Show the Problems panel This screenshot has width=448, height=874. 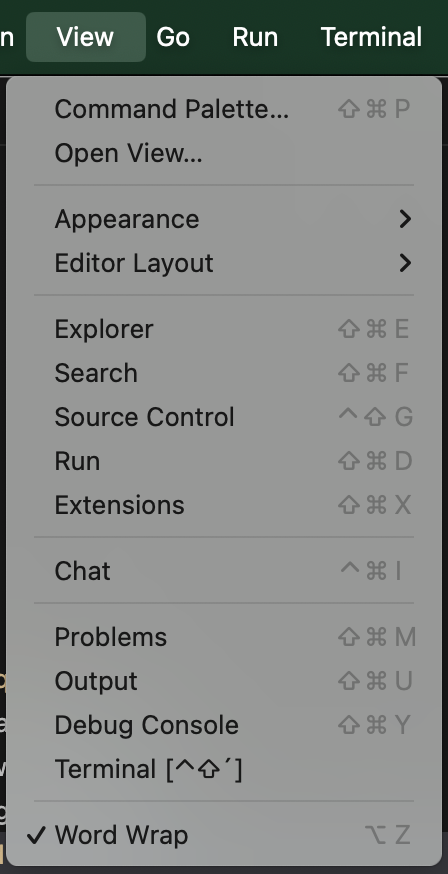pyautogui.click(x=224, y=637)
